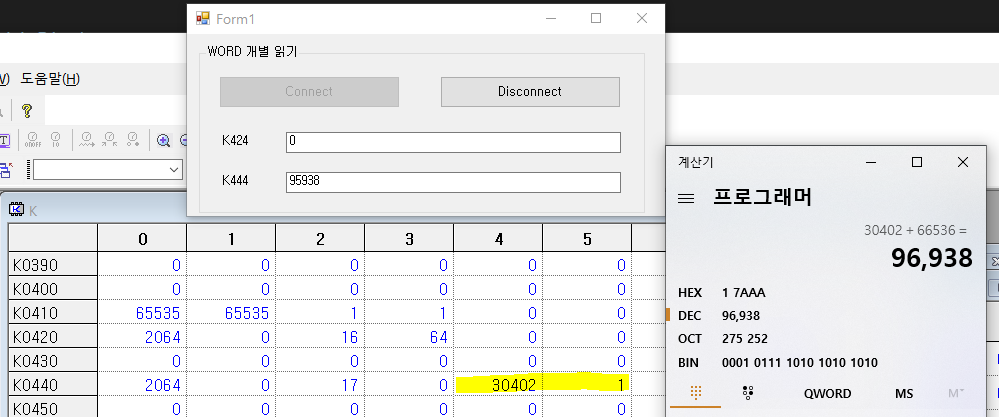Viewport: 999px width, 417px height.
Task: Select the K0440 row header
Action: tap(53, 385)
